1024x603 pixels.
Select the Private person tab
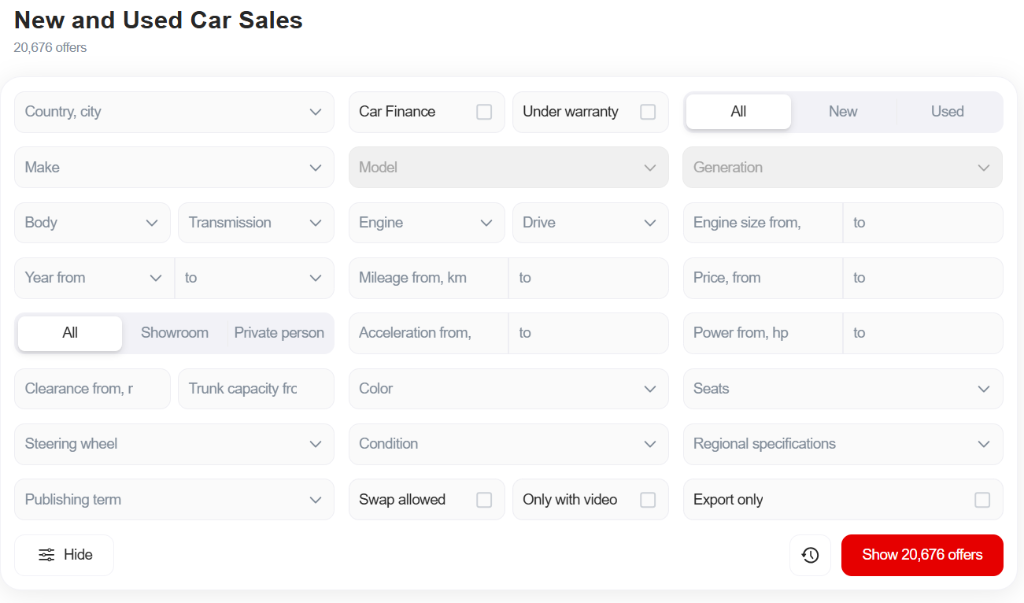click(x=279, y=333)
